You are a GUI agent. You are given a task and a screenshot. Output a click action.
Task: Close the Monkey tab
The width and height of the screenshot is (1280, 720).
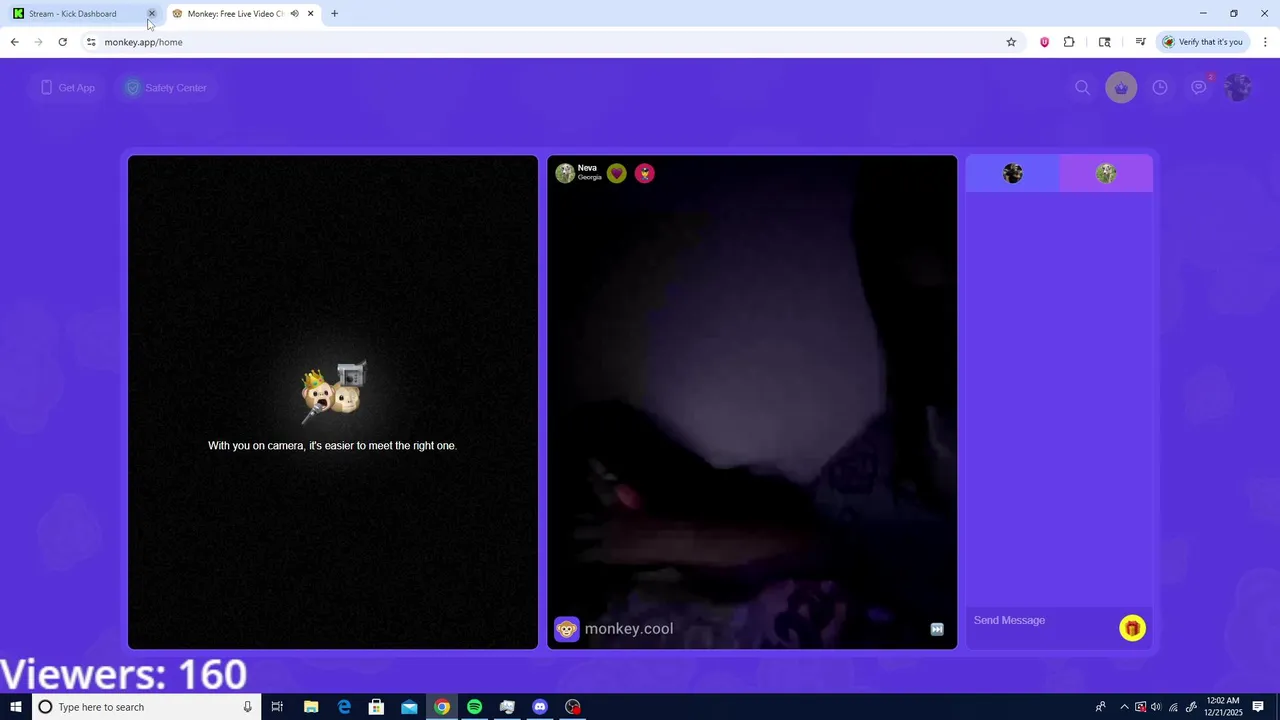click(311, 14)
